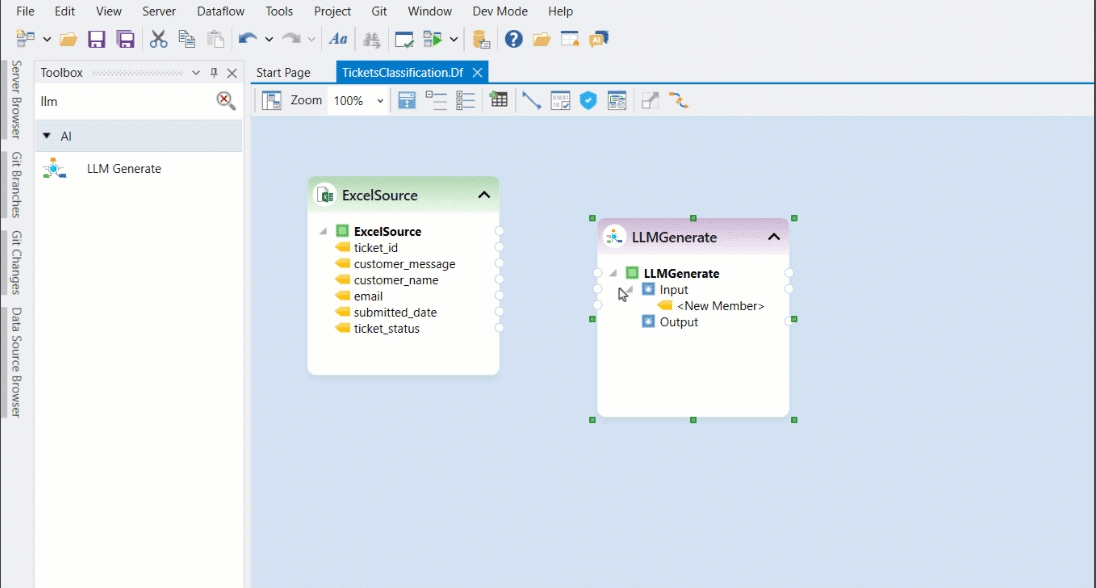This screenshot has width=1096, height=588.
Task: Click the blue Help question mark icon
Action: 513,39
